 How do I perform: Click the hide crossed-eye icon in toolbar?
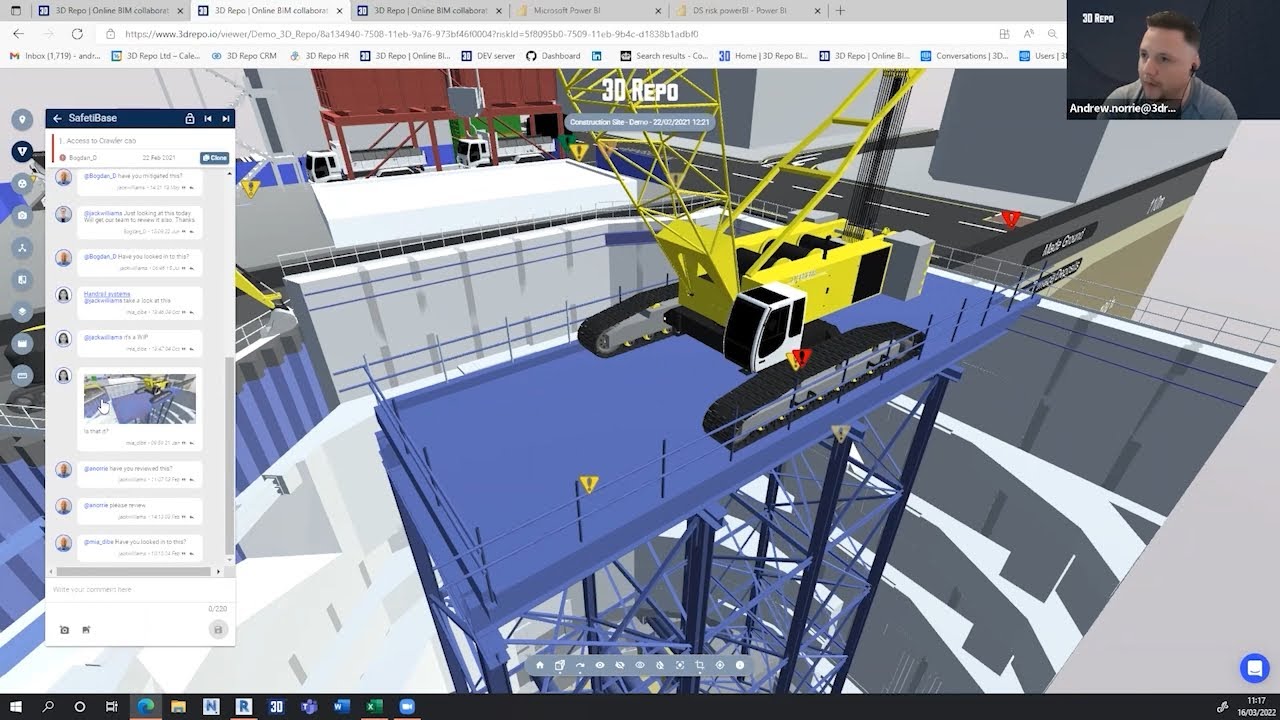(620, 665)
